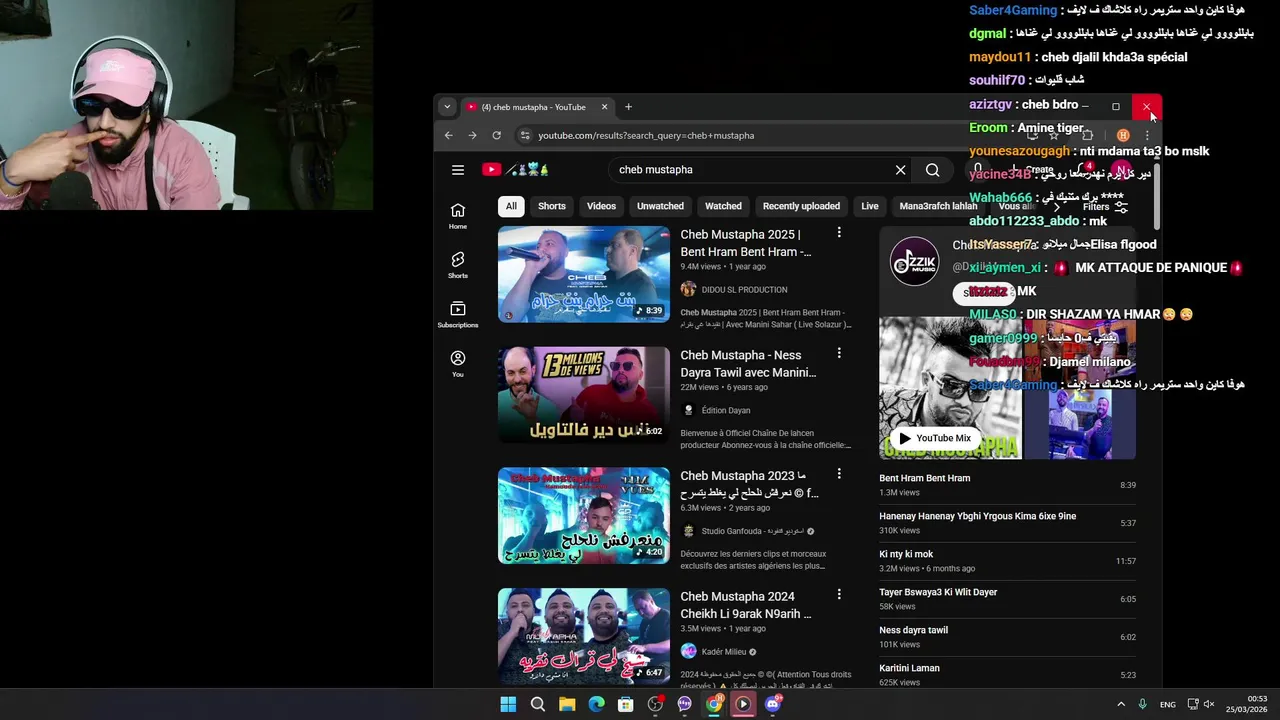The height and width of the screenshot is (720, 1280).
Task: Click the magnifier search button on YouTube
Action: pyautogui.click(x=932, y=170)
